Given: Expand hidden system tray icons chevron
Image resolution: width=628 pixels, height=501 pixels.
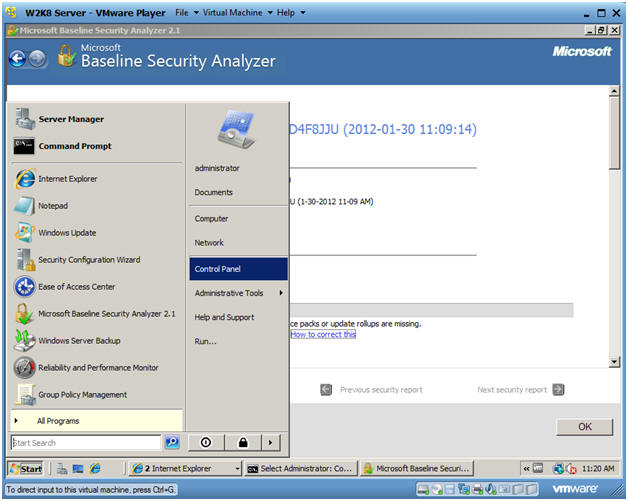Looking at the screenshot, I should (526, 468).
